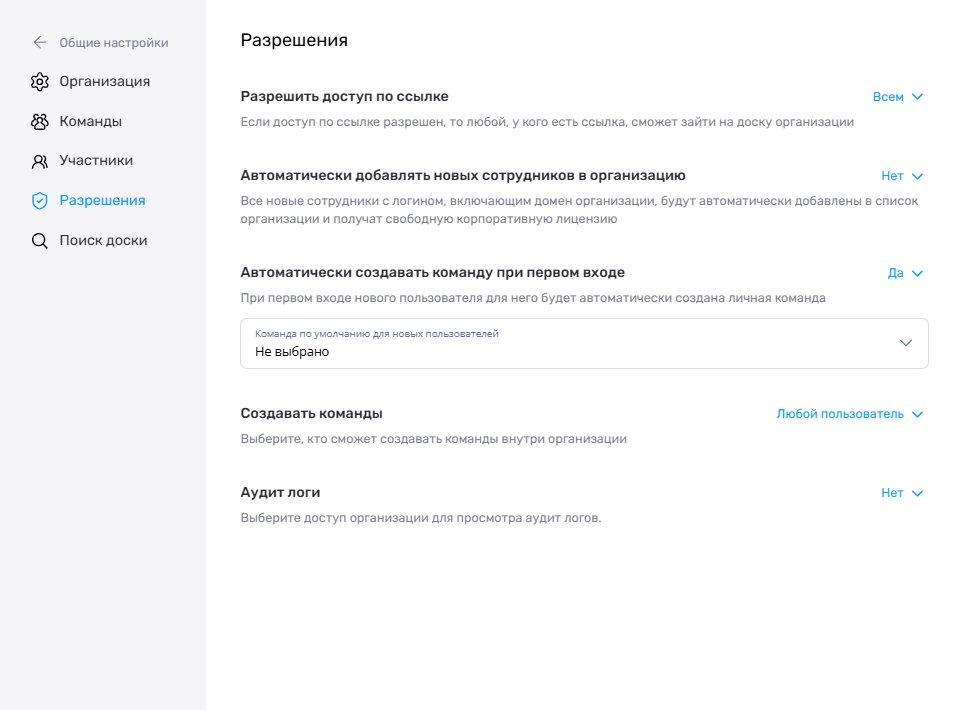Click the gear icon for Организация
The height and width of the screenshot is (710, 955).
pos(40,82)
